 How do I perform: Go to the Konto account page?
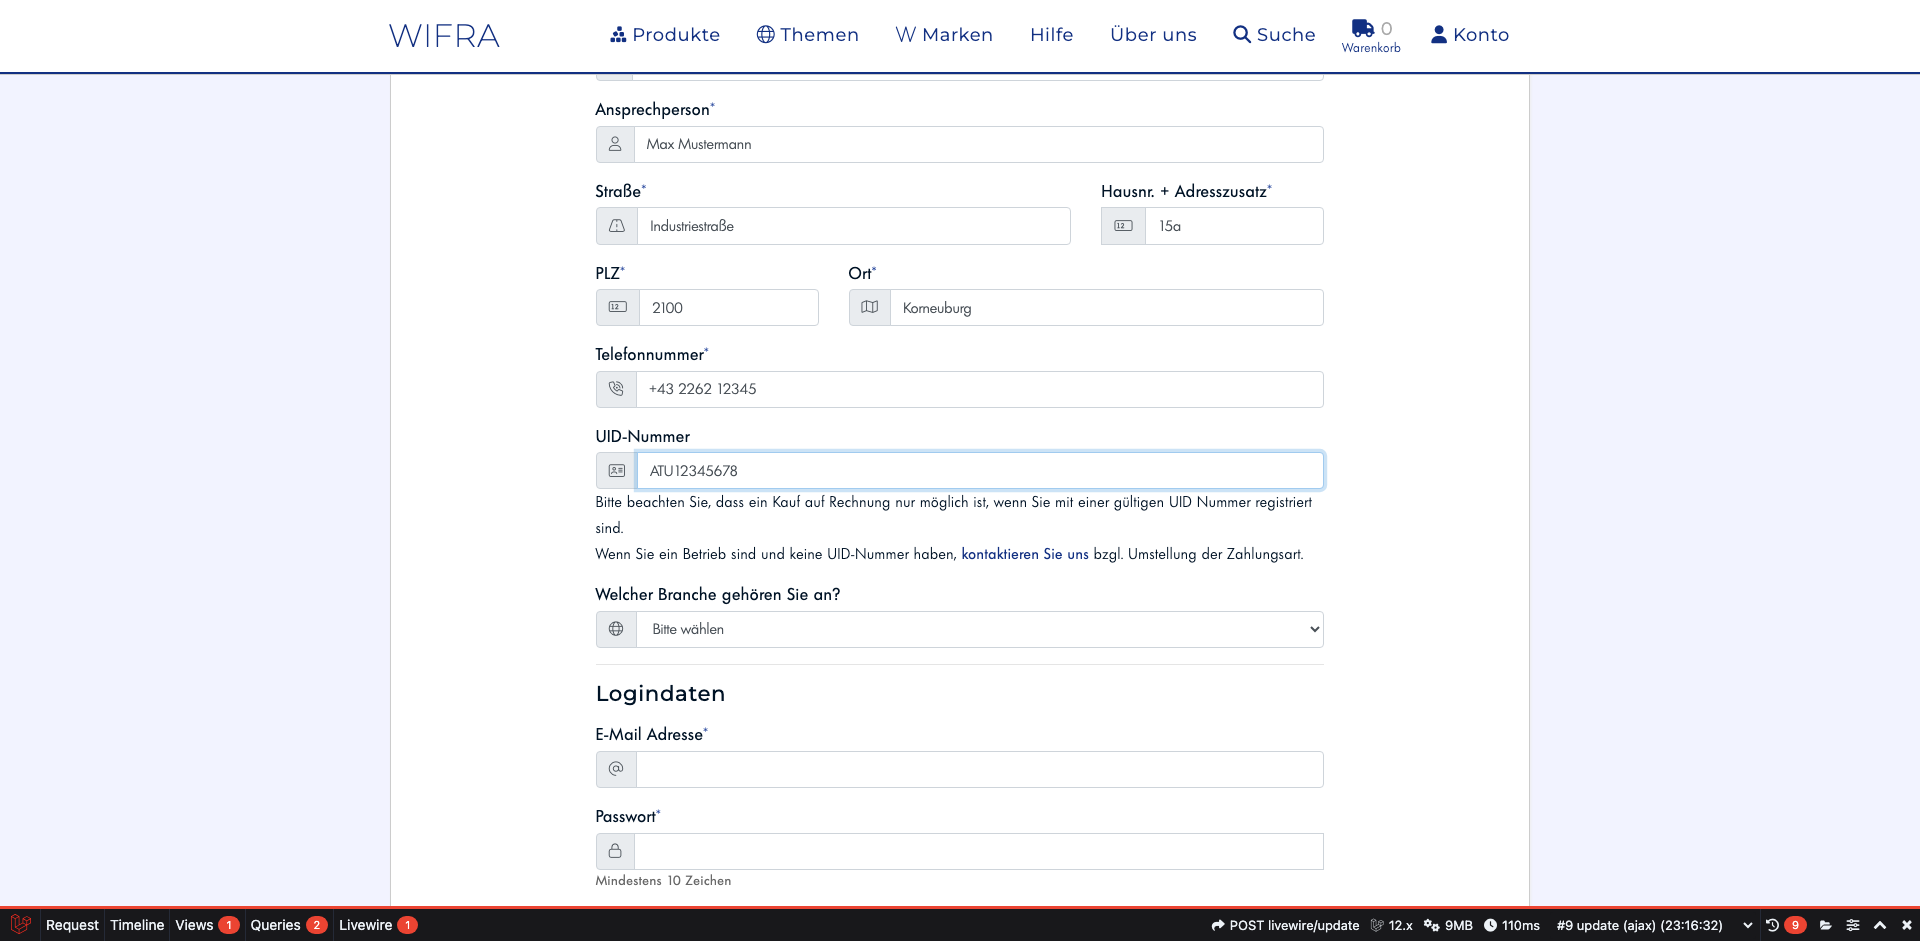[1469, 35]
